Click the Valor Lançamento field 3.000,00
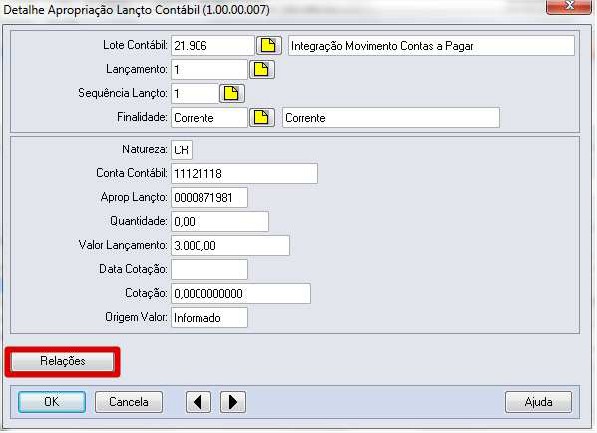 point(230,245)
